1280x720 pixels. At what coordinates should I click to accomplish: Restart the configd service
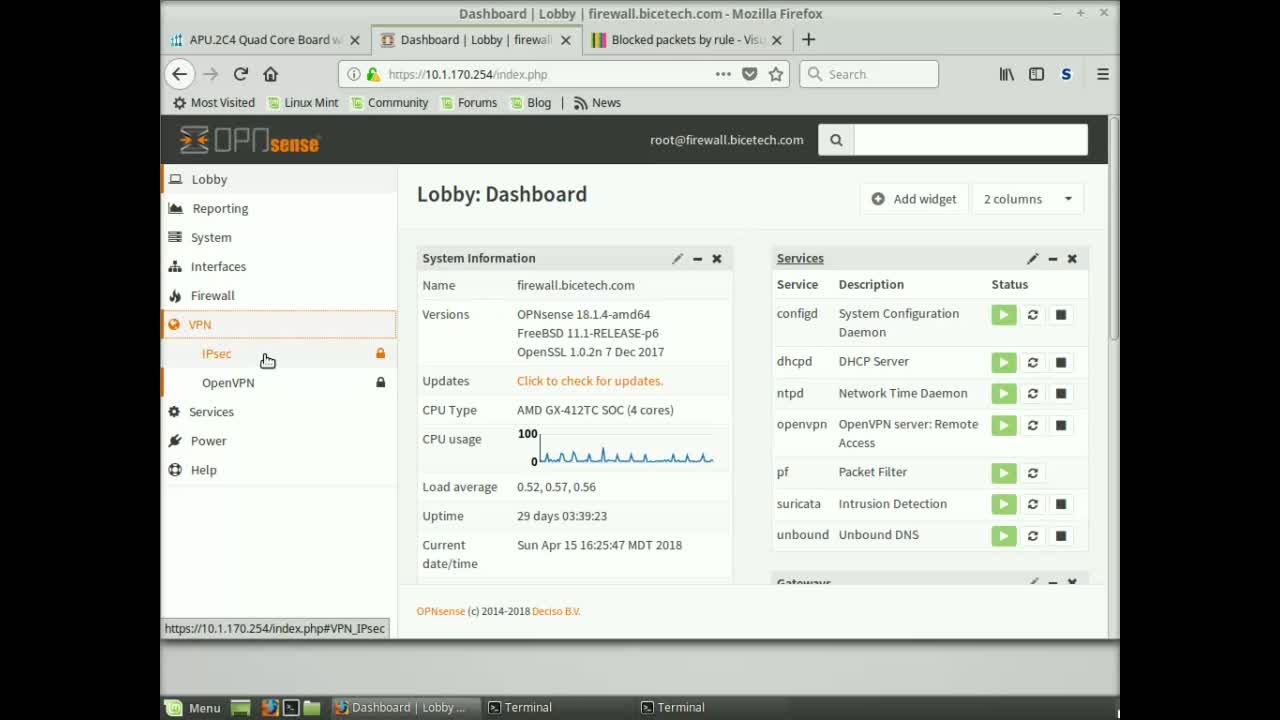pos(1033,315)
